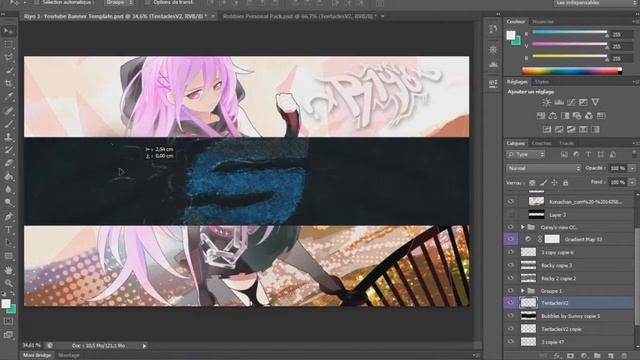Open History panel icon in dock
Image resolution: width=640 pixels, height=360 pixels.
coord(493,29)
